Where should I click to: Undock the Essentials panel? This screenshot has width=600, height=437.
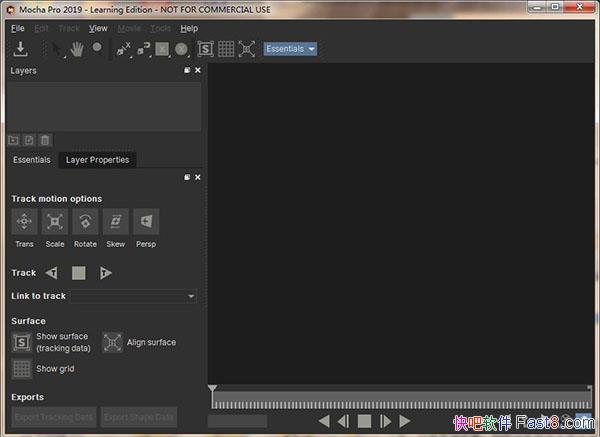pos(187,177)
